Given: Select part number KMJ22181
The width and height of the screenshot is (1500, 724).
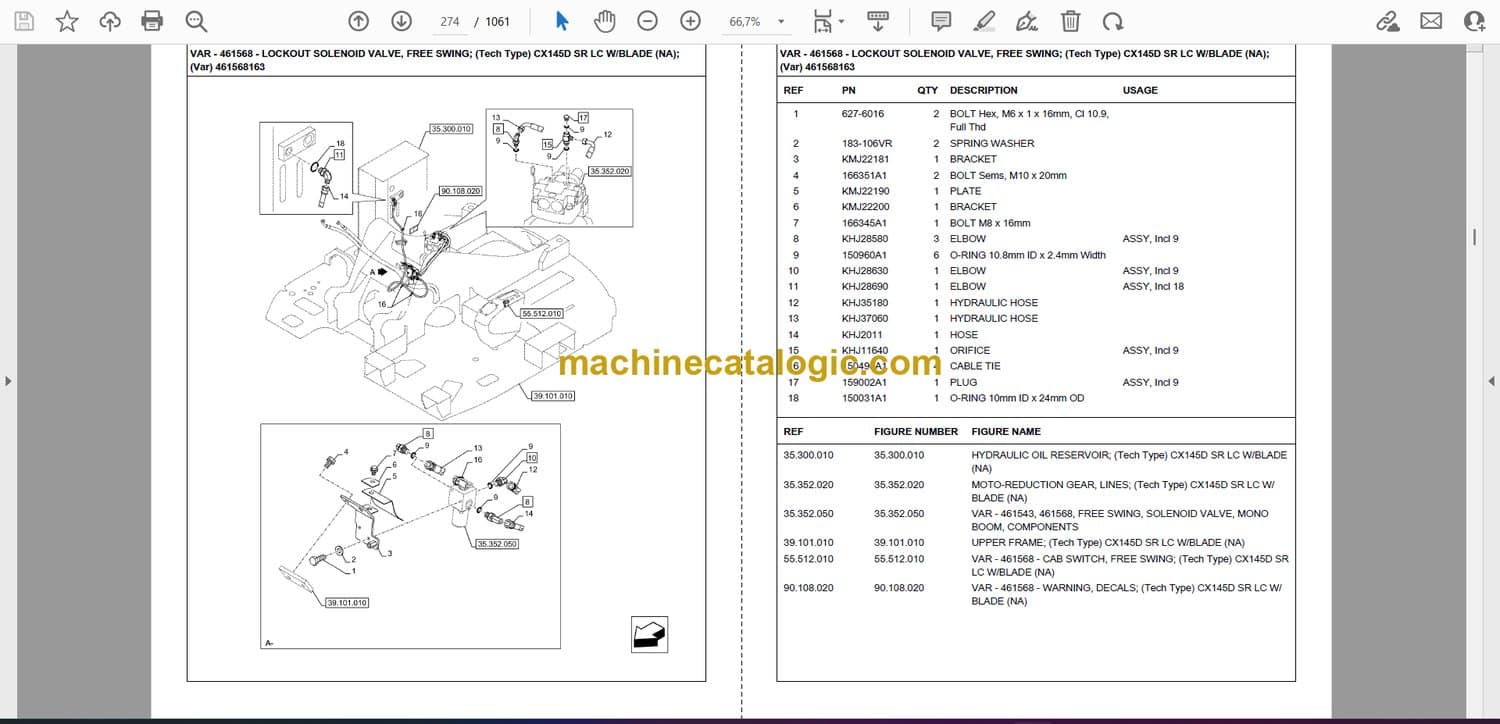Looking at the screenshot, I should pyautogui.click(x=865, y=160).
